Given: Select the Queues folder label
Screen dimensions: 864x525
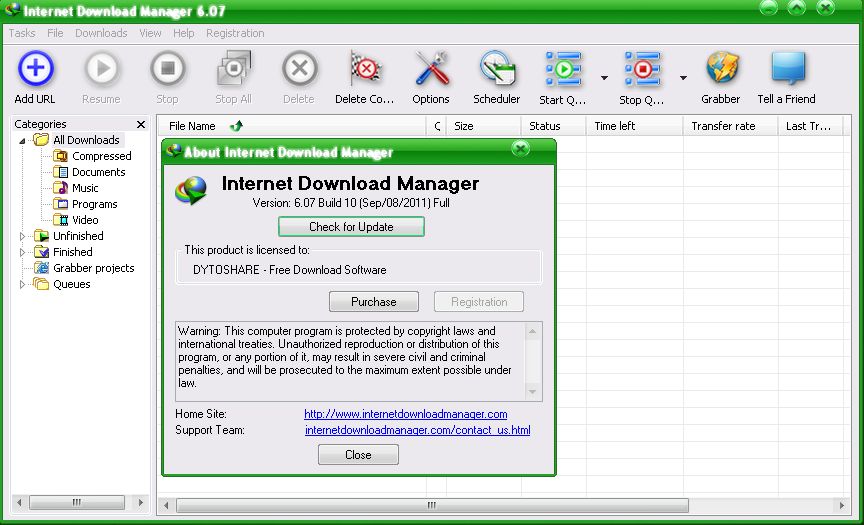Looking at the screenshot, I should pos(72,284).
